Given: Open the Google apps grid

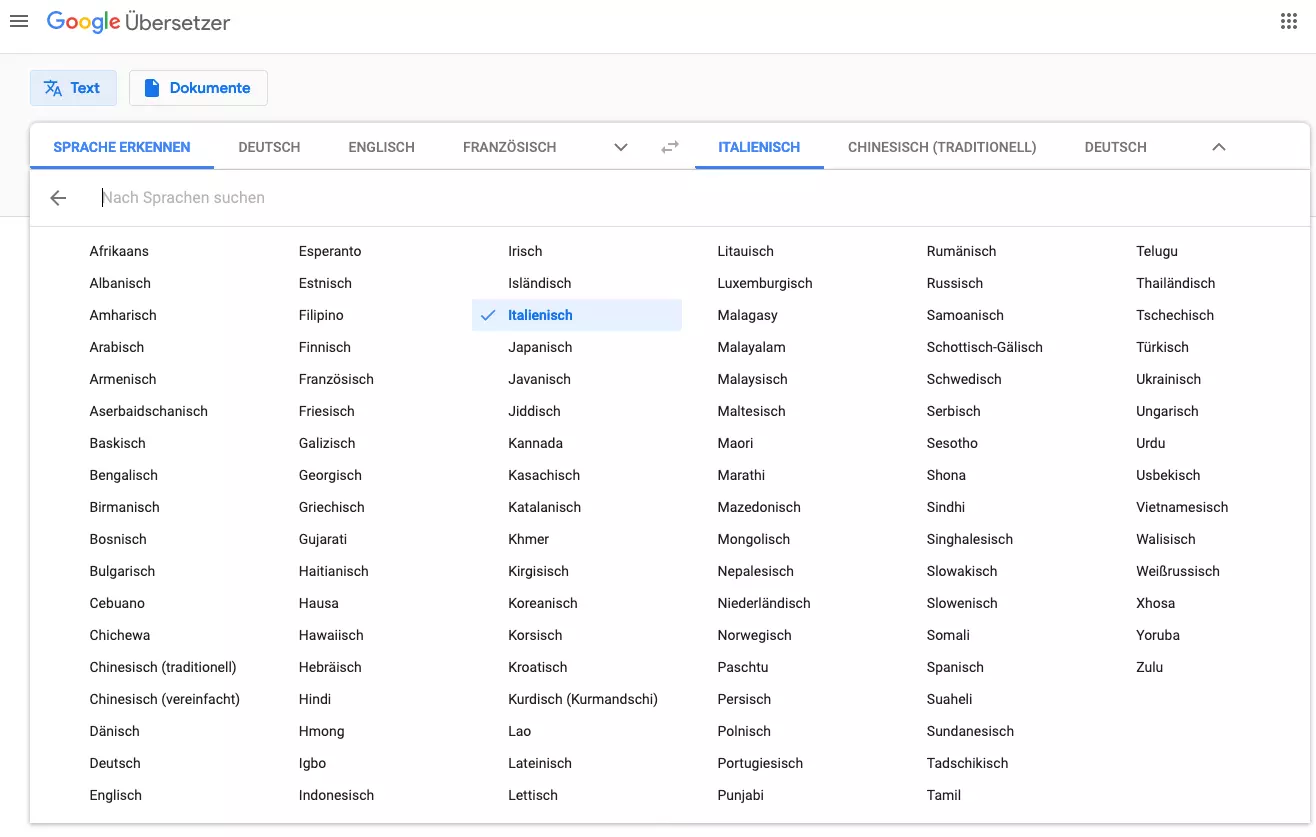Looking at the screenshot, I should click(x=1289, y=21).
